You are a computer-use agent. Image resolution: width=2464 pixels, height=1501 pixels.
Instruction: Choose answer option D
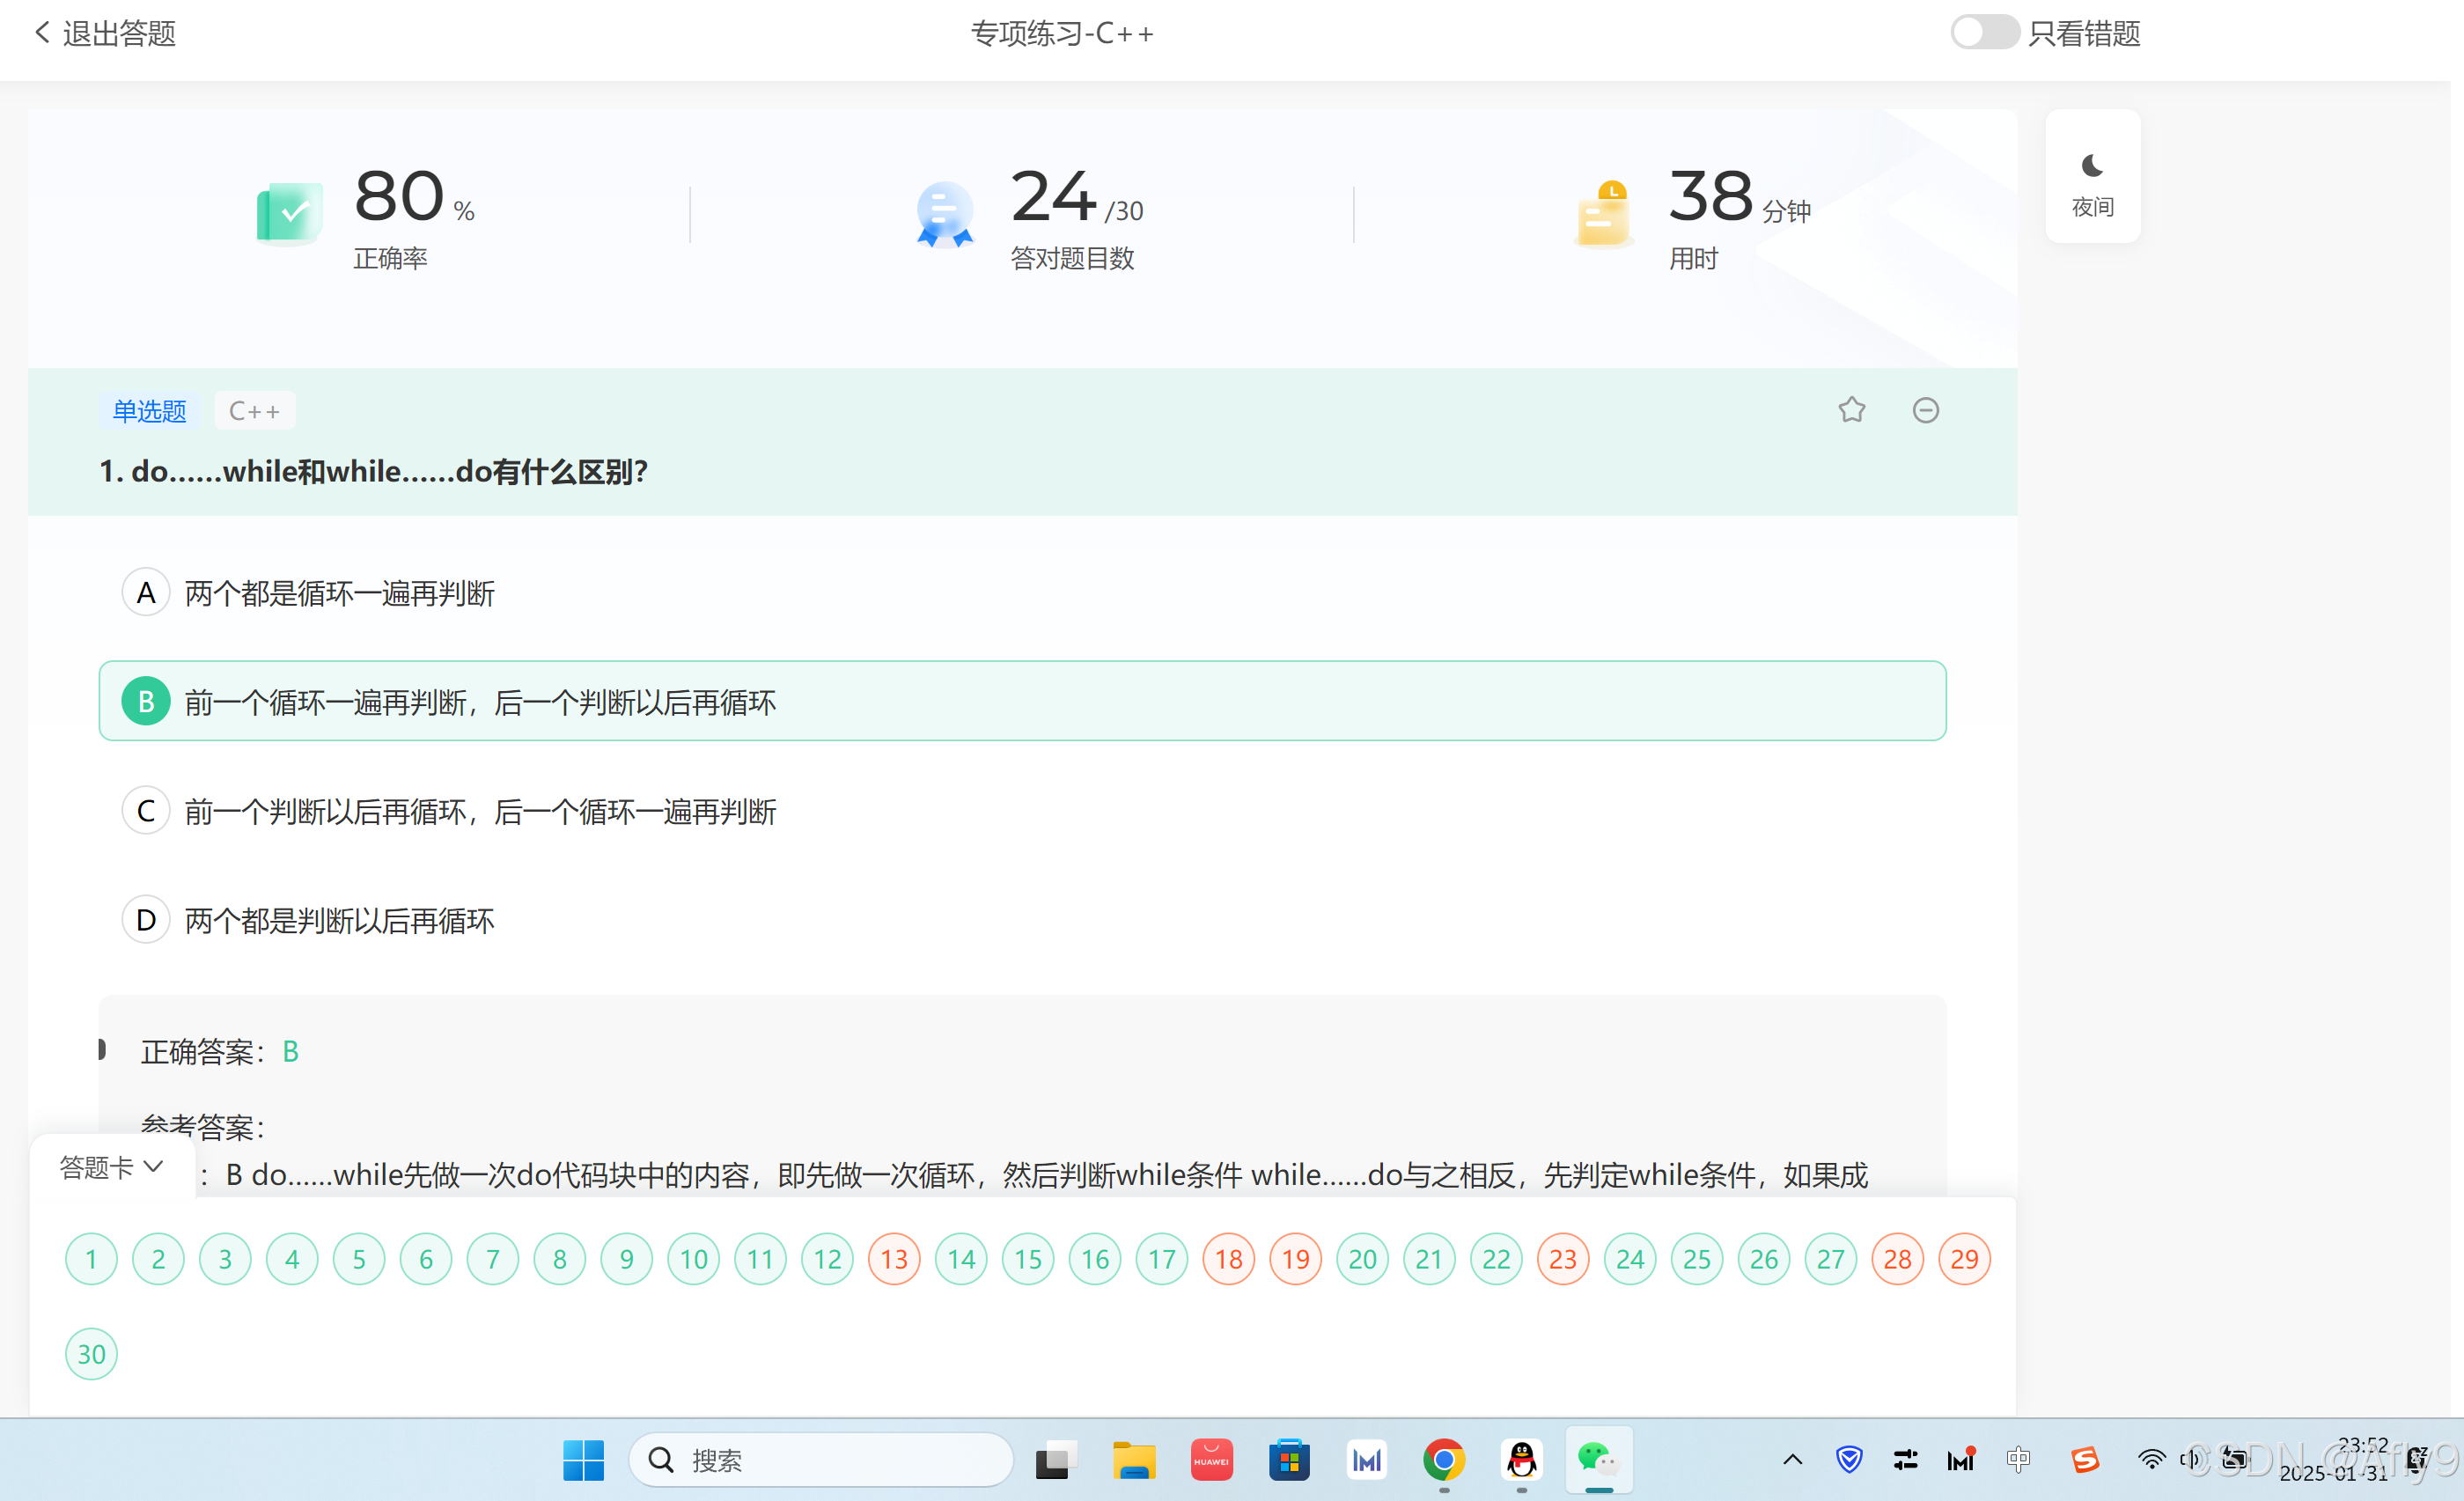tap(146, 920)
